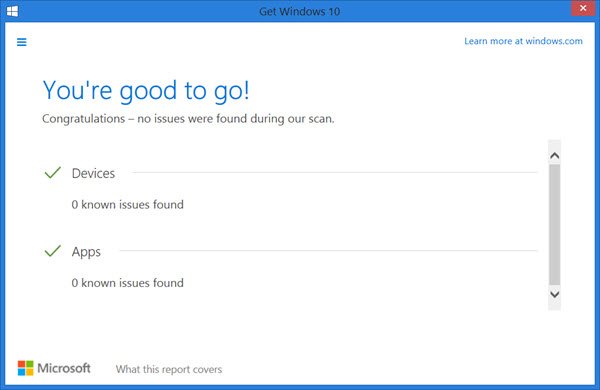Click the green checkmark beside Apps
600x390 pixels.
point(53,251)
